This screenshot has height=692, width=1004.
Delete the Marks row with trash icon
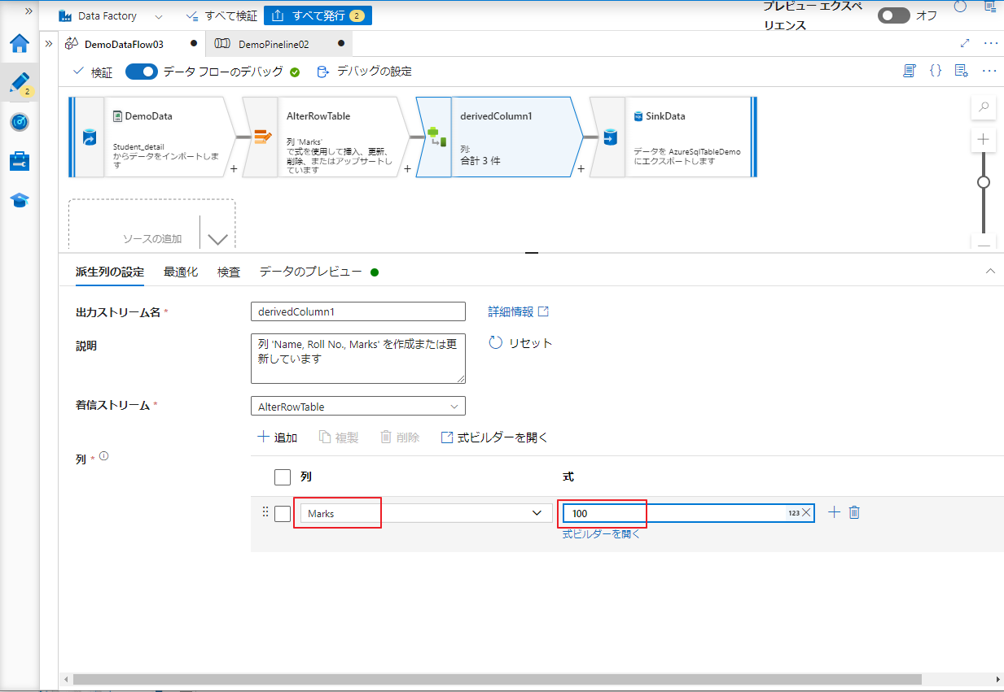coord(854,512)
